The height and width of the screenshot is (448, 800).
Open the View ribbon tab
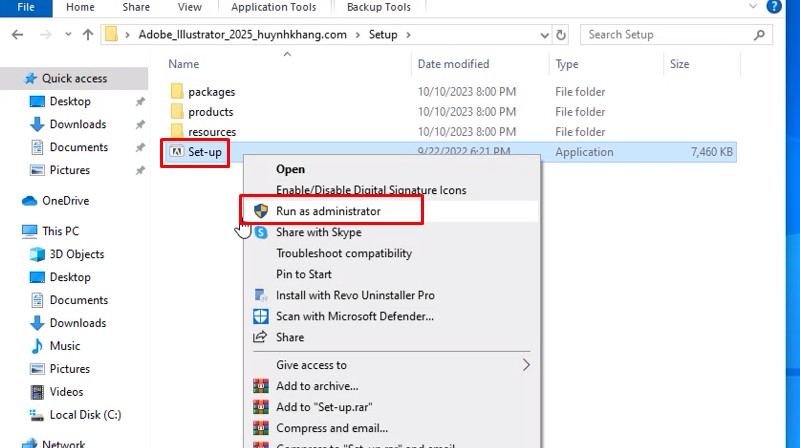(189, 7)
